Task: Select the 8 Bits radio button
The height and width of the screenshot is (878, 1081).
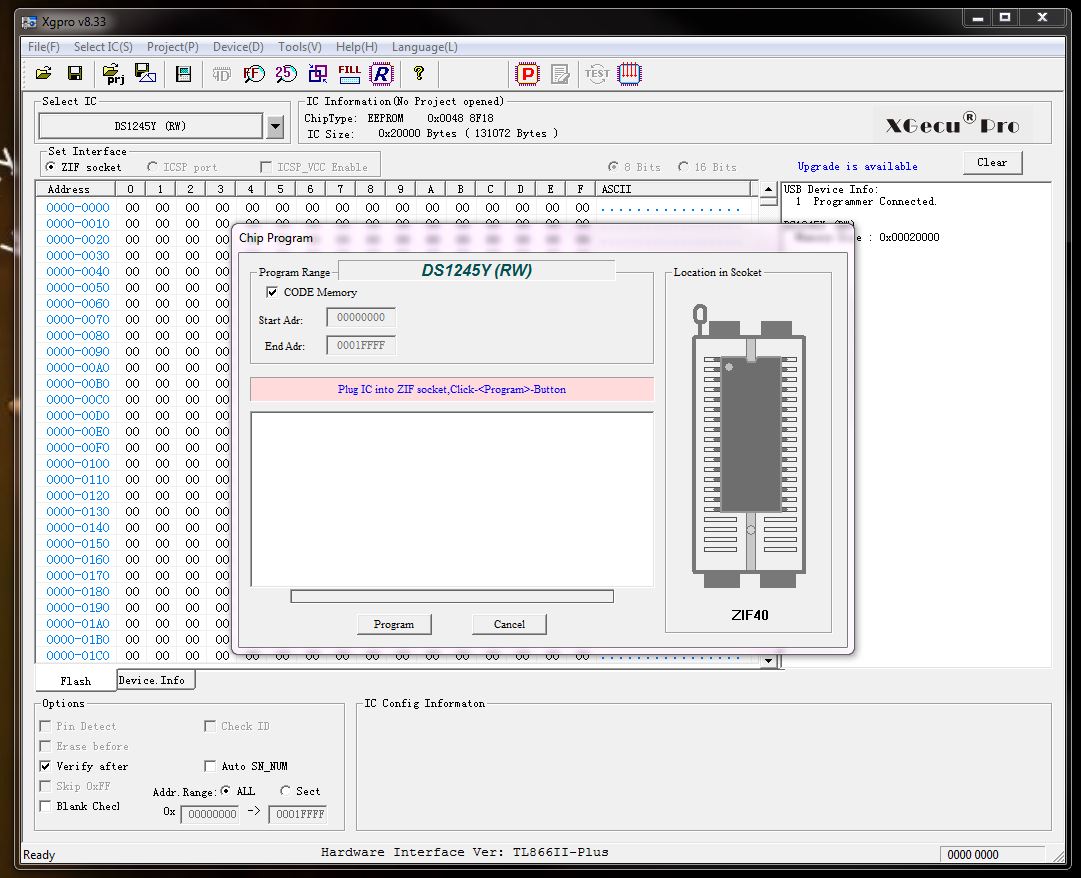Action: coord(613,167)
